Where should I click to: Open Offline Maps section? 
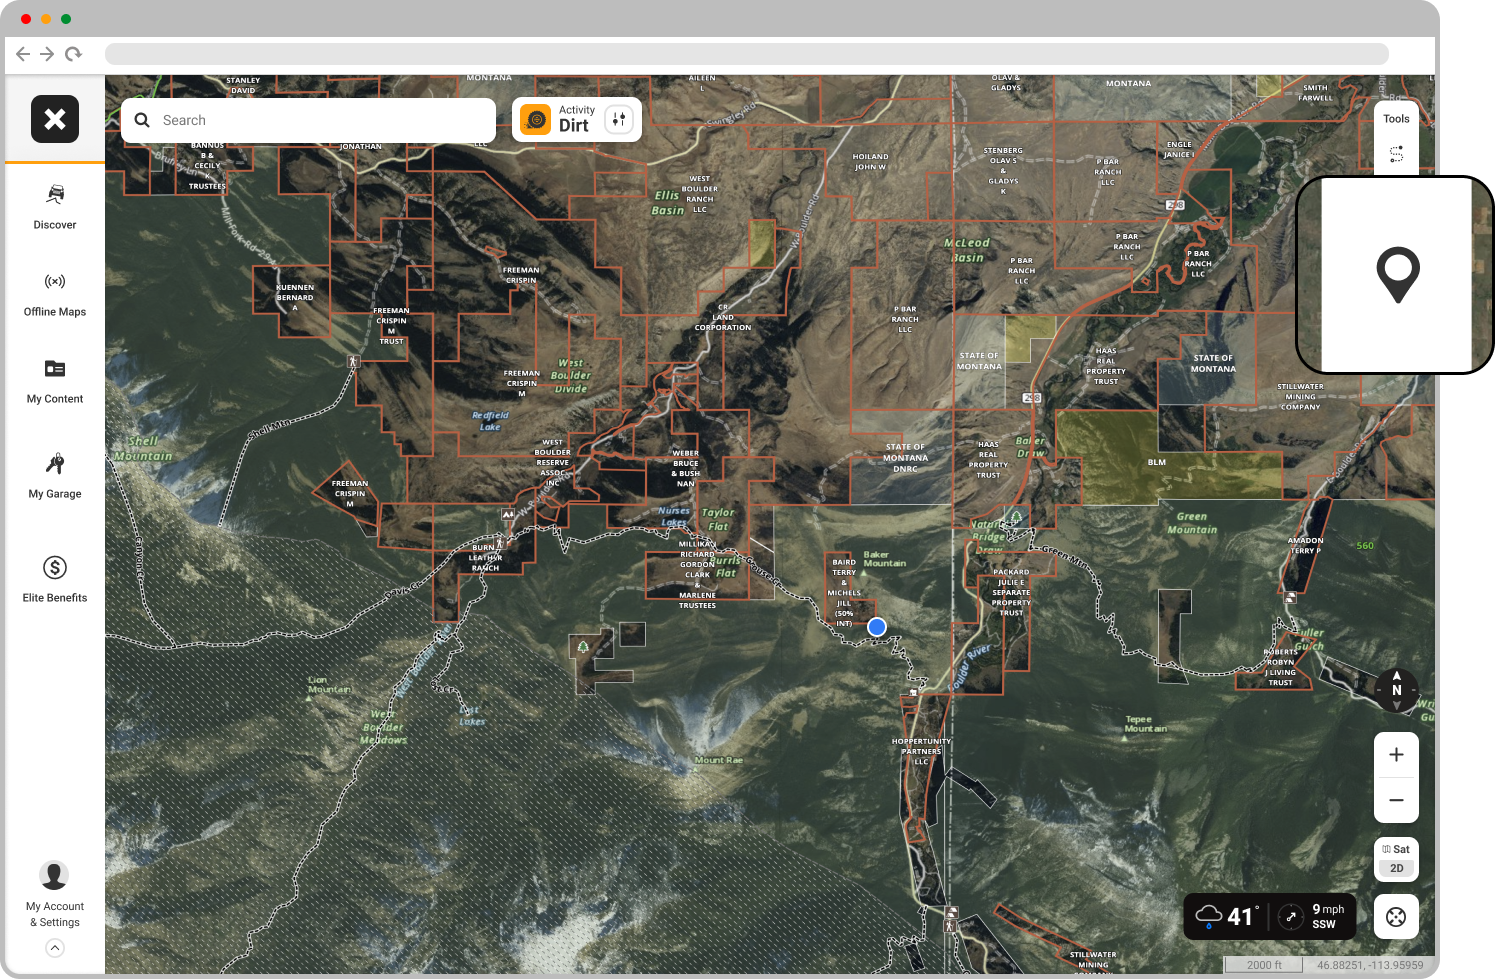55,295
